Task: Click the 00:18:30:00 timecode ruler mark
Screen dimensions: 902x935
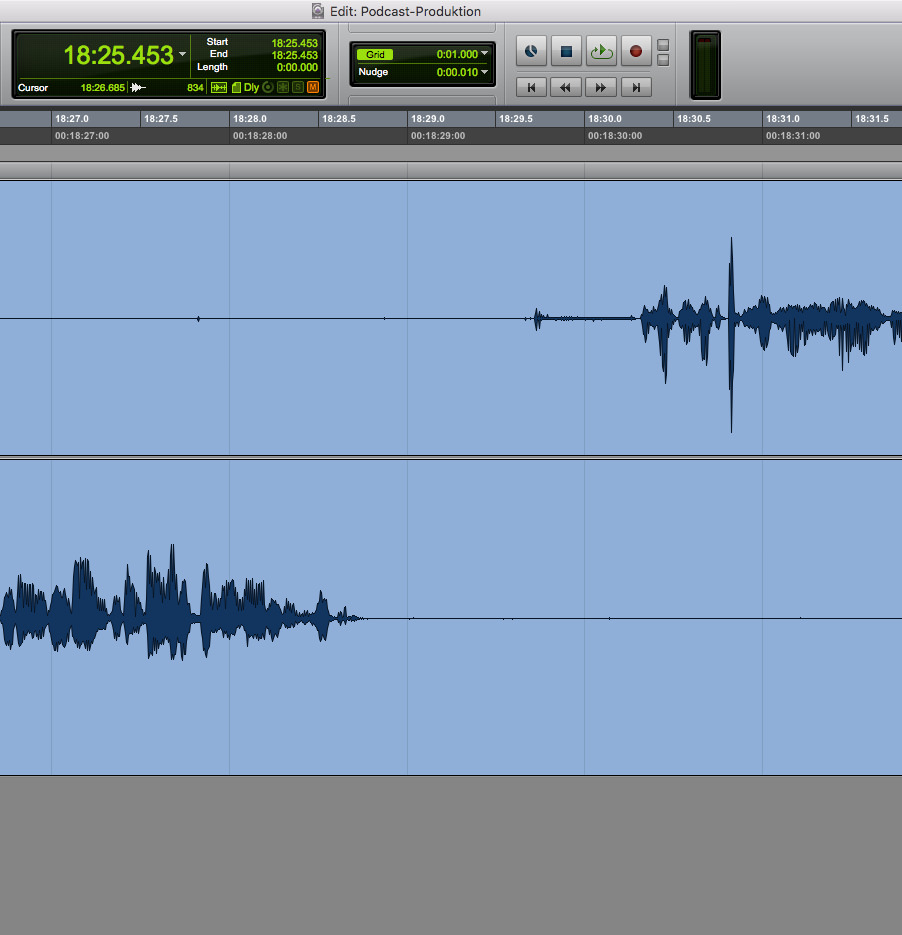Action: click(614, 136)
